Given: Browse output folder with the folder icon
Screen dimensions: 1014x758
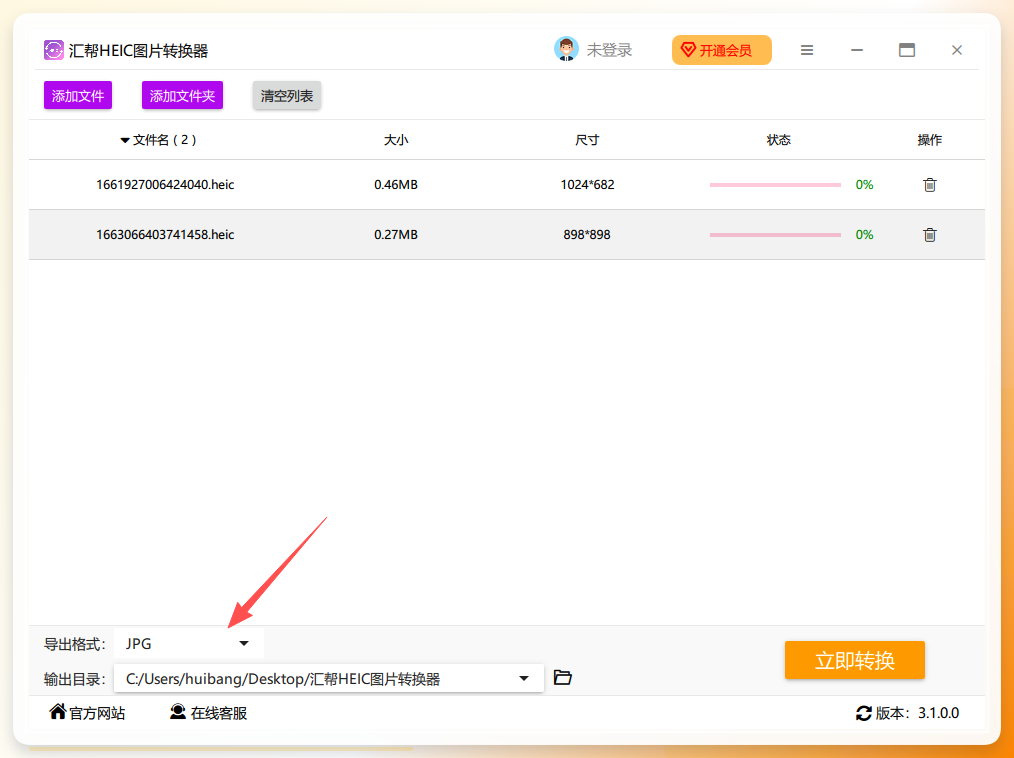Looking at the screenshot, I should coord(563,677).
